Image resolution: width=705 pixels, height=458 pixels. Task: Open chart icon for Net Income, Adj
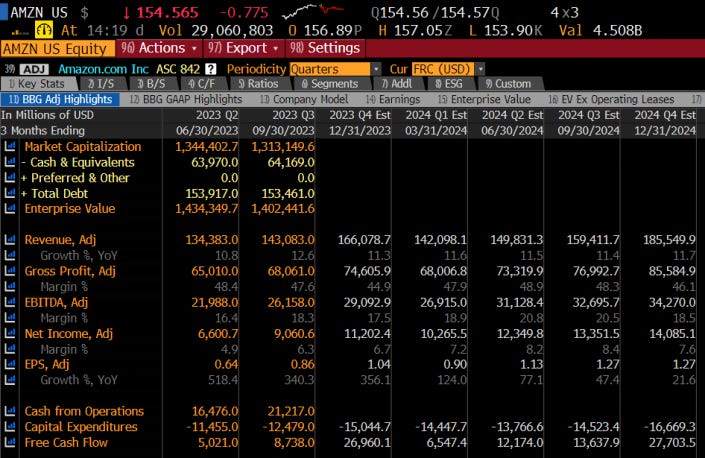(x=9, y=333)
